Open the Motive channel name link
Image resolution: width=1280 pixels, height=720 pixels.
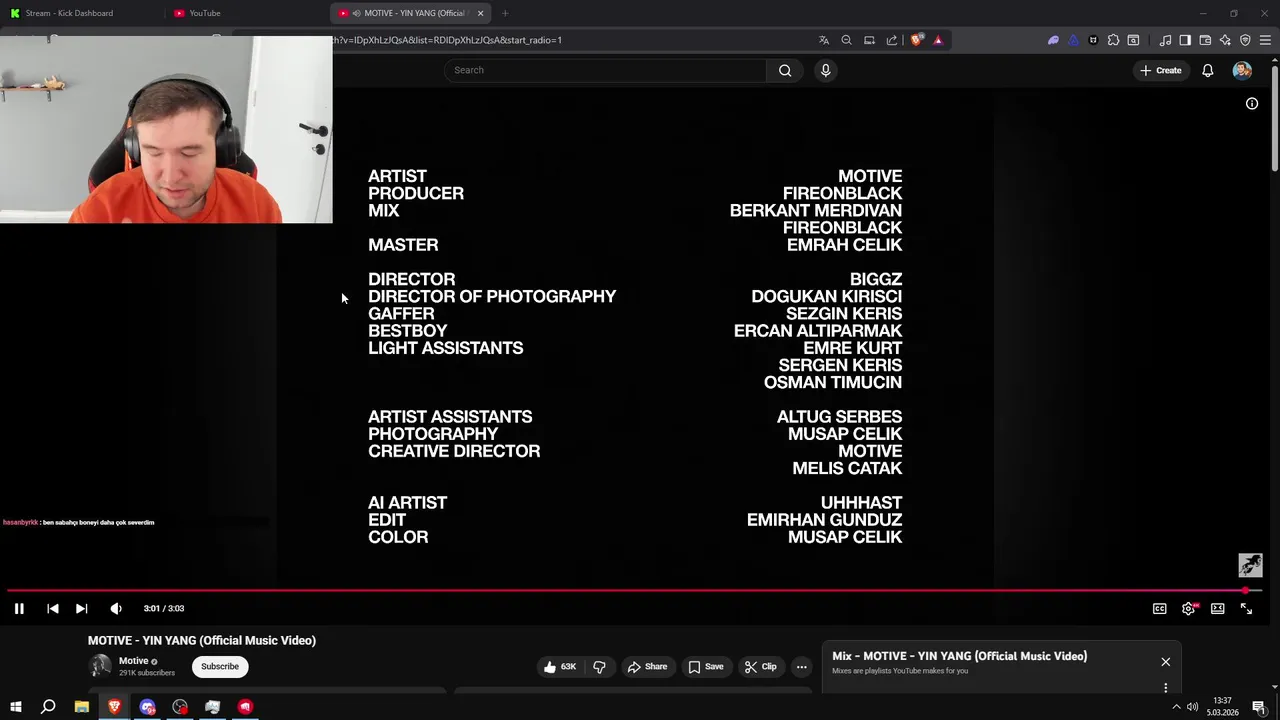pyautogui.click(x=134, y=661)
